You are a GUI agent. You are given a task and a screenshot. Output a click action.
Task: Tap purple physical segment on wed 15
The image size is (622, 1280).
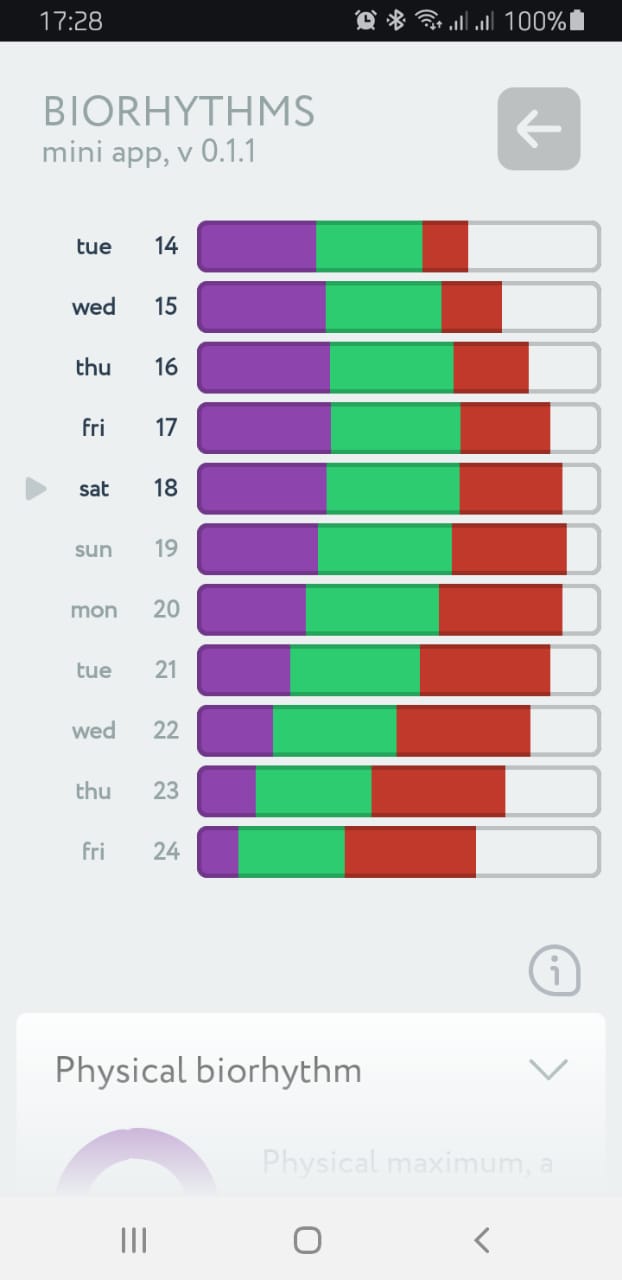263,307
